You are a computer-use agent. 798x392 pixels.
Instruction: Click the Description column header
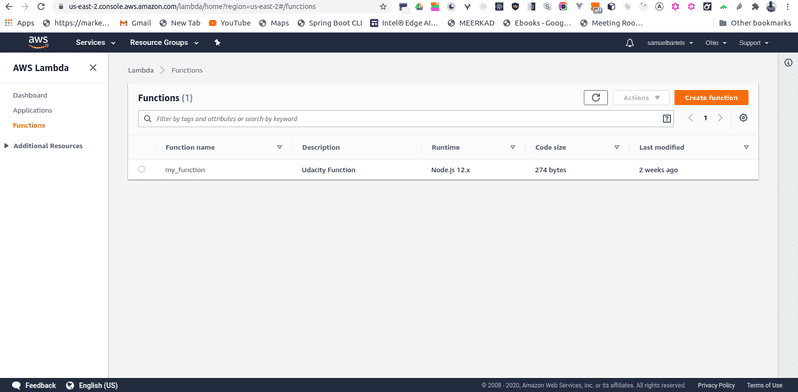tap(321, 147)
